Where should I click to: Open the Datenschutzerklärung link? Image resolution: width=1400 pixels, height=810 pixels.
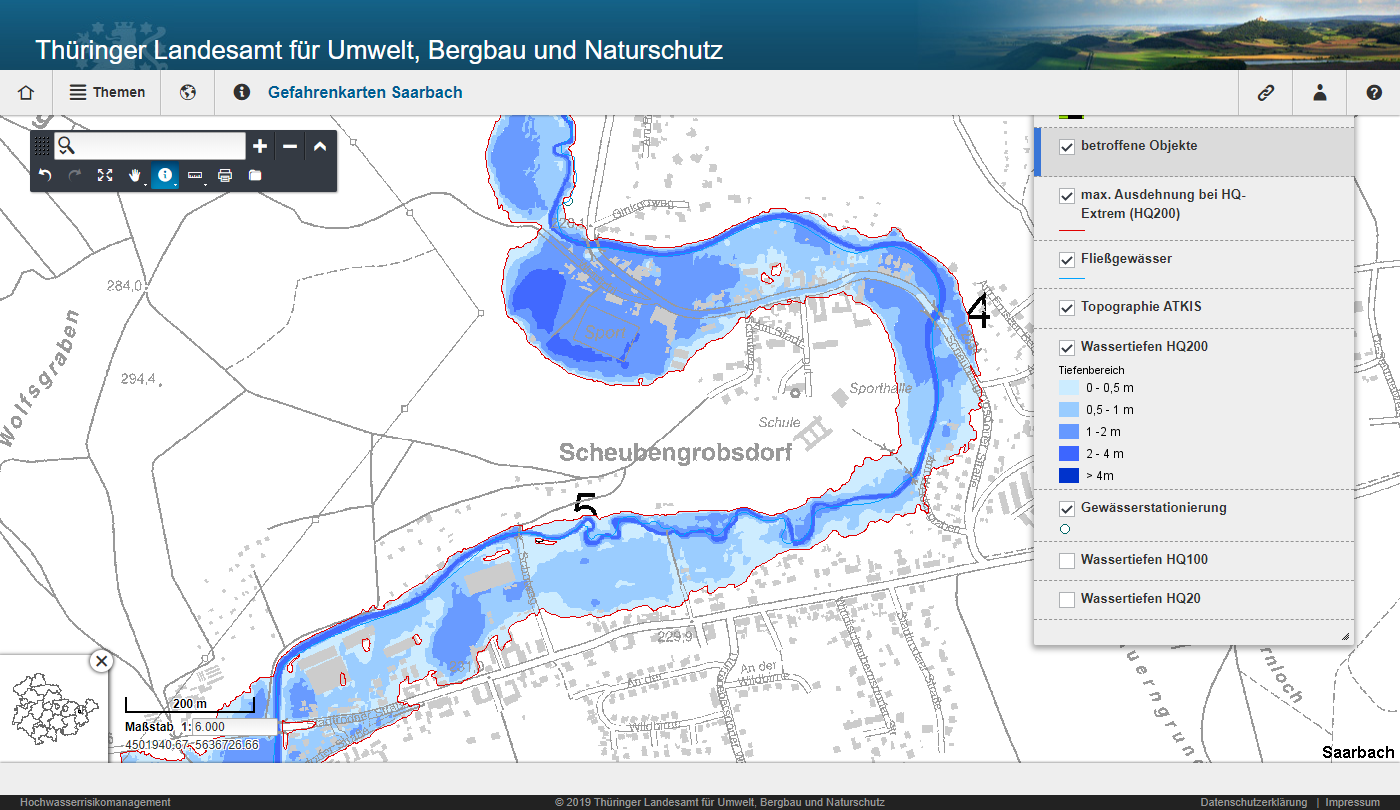point(1253,803)
